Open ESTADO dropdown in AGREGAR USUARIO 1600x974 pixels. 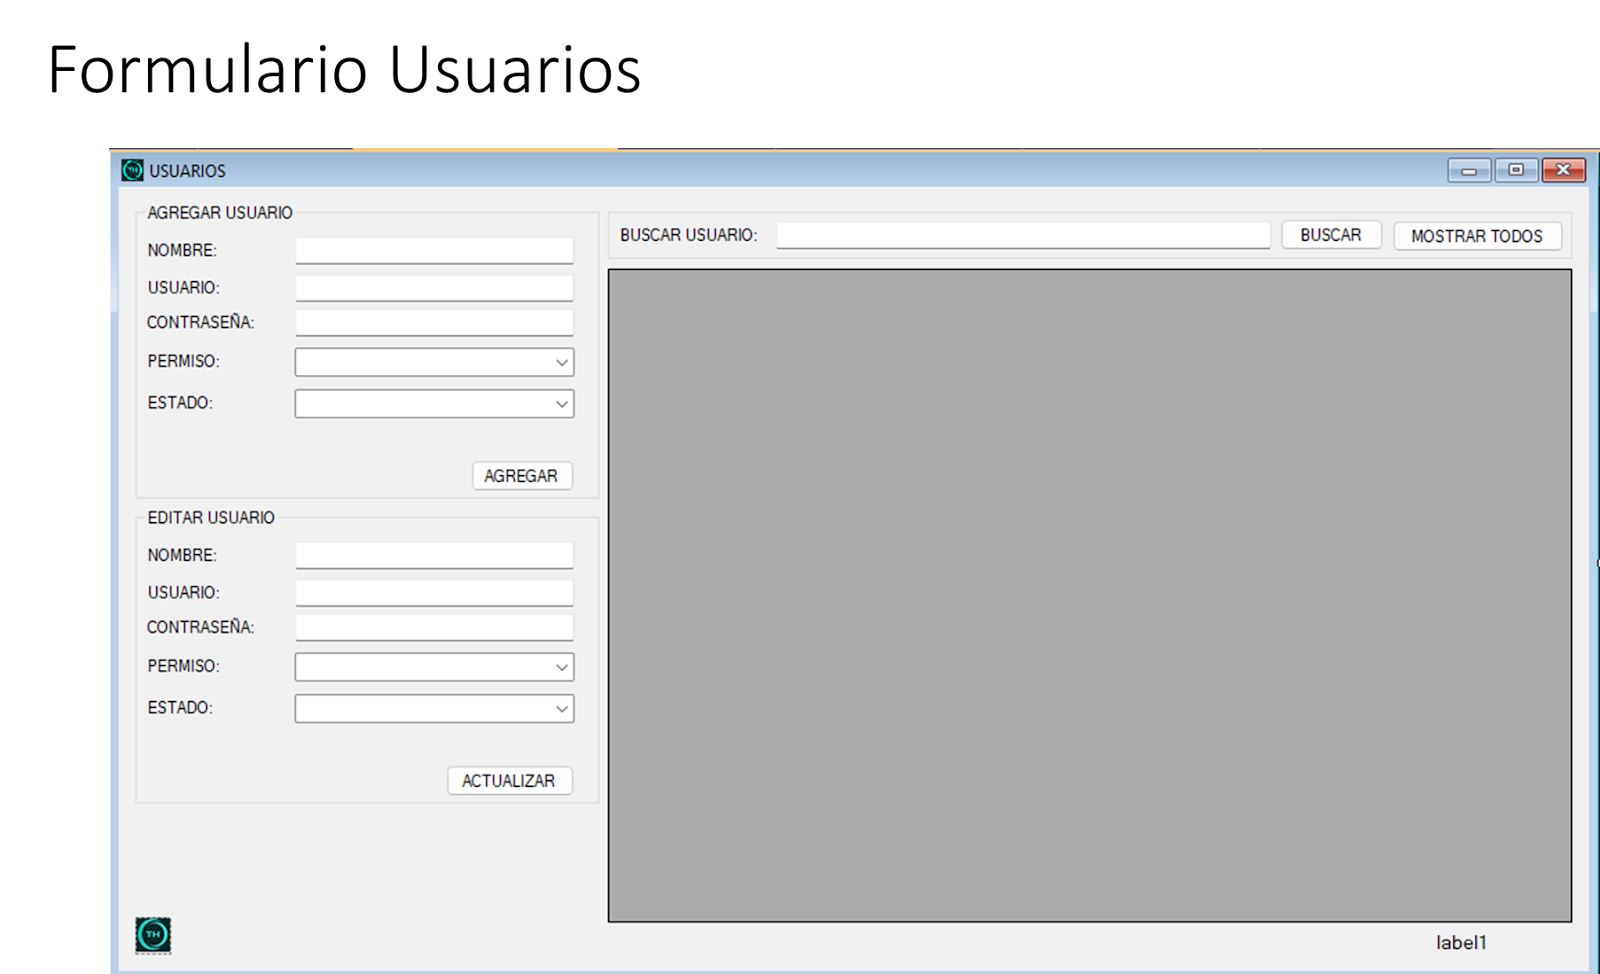pyautogui.click(x=434, y=404)
